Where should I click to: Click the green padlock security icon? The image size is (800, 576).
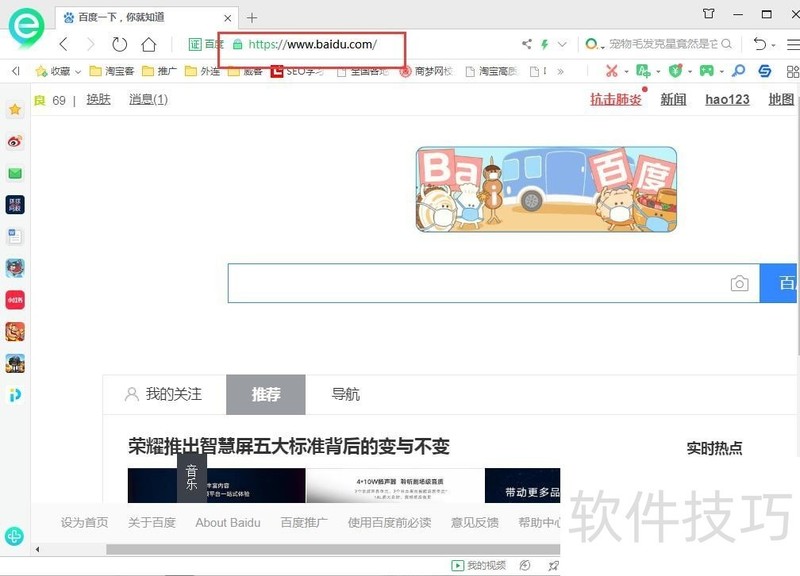click(x=237, y=44)
